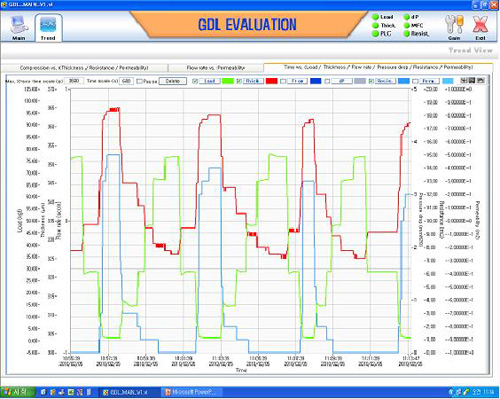Click the dP trace label button
The width and height of the screenshot is (500, 399).
(342, 81)
